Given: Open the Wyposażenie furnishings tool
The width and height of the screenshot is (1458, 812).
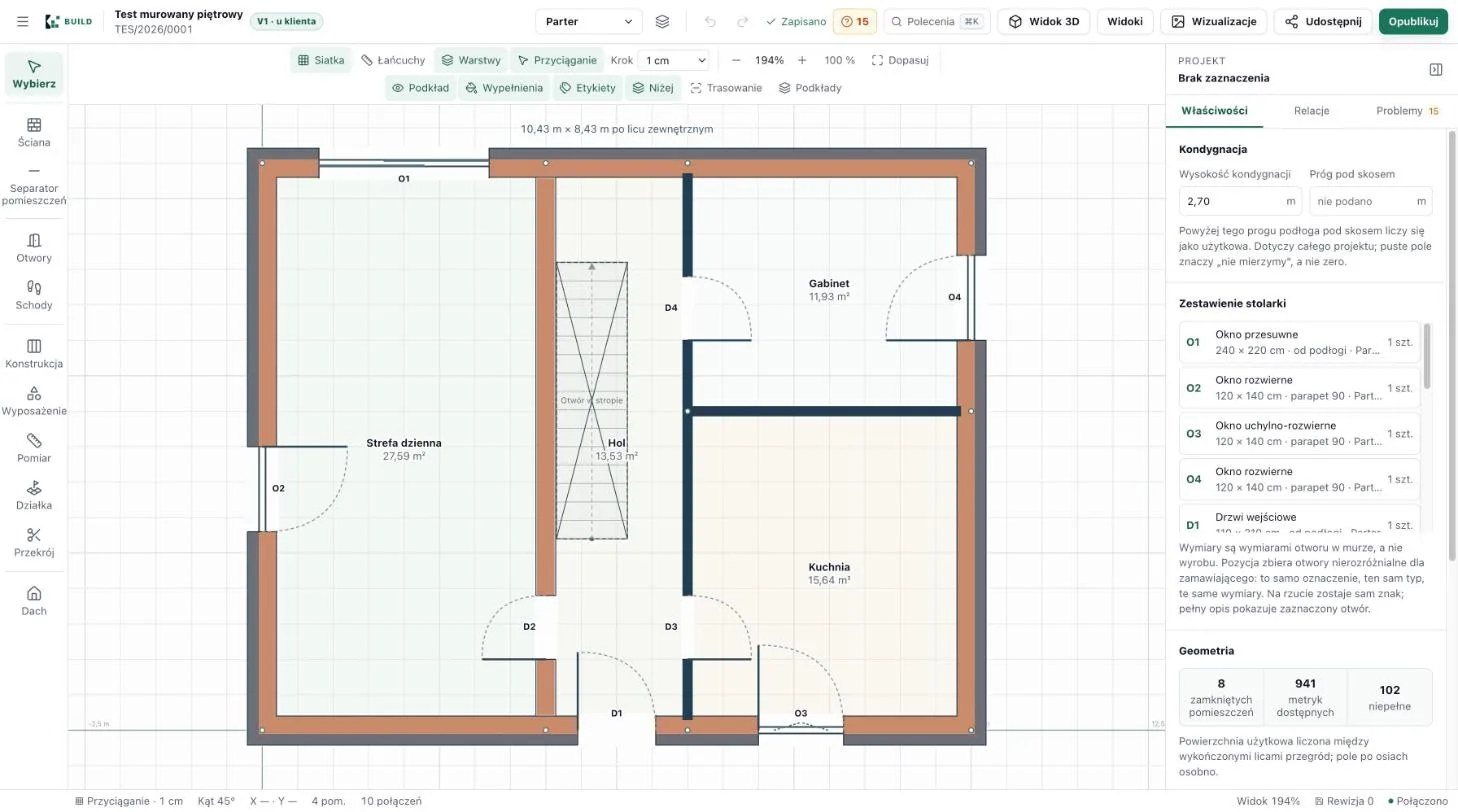Looking at the screenshot, I should pyautogui.click(x=34, y=401).
